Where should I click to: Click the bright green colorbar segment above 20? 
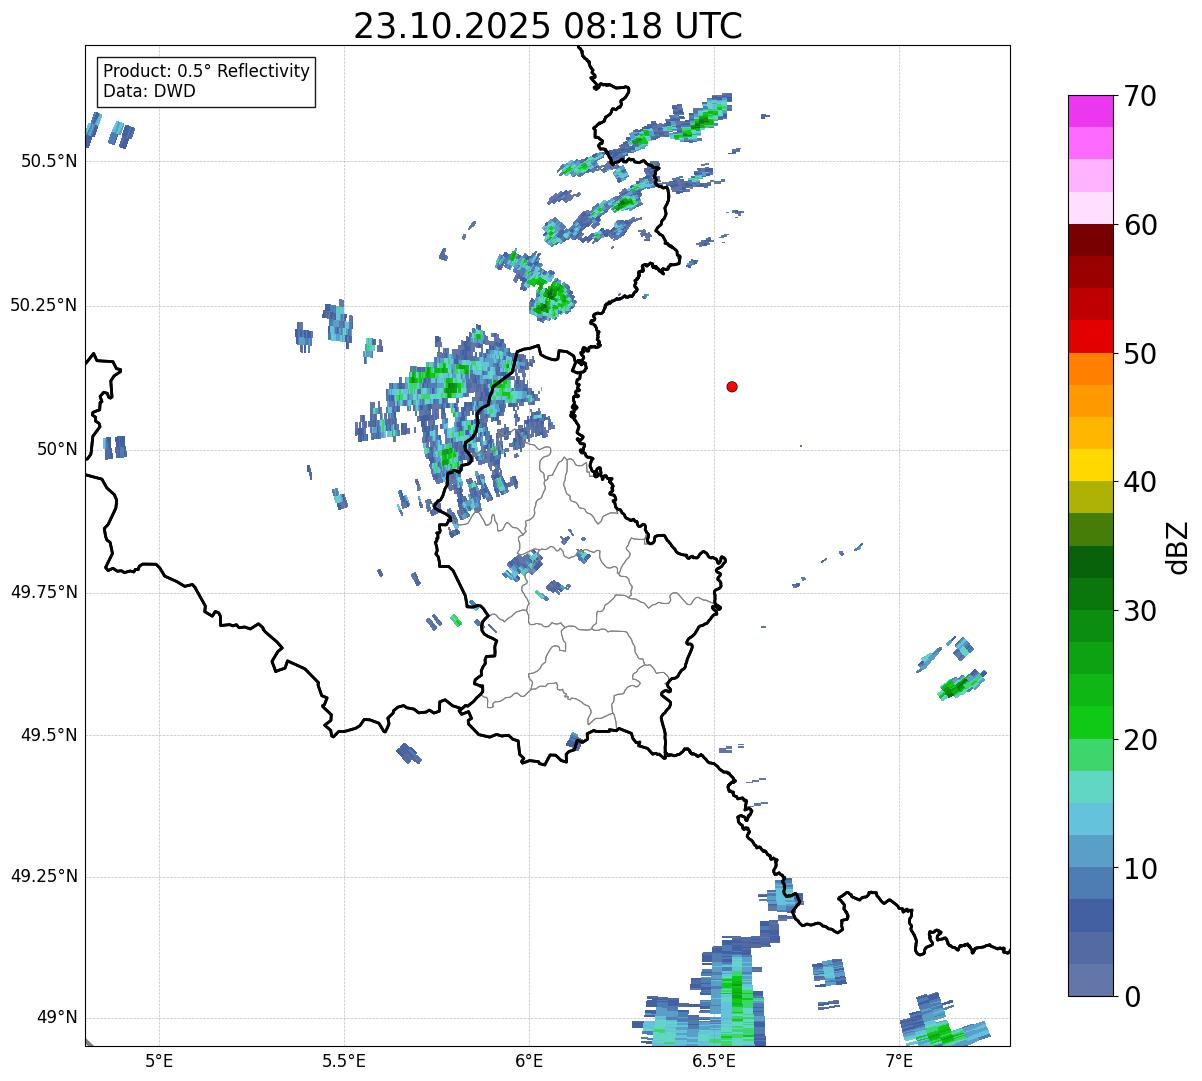pyautogui.click(x=1090, y=723)
